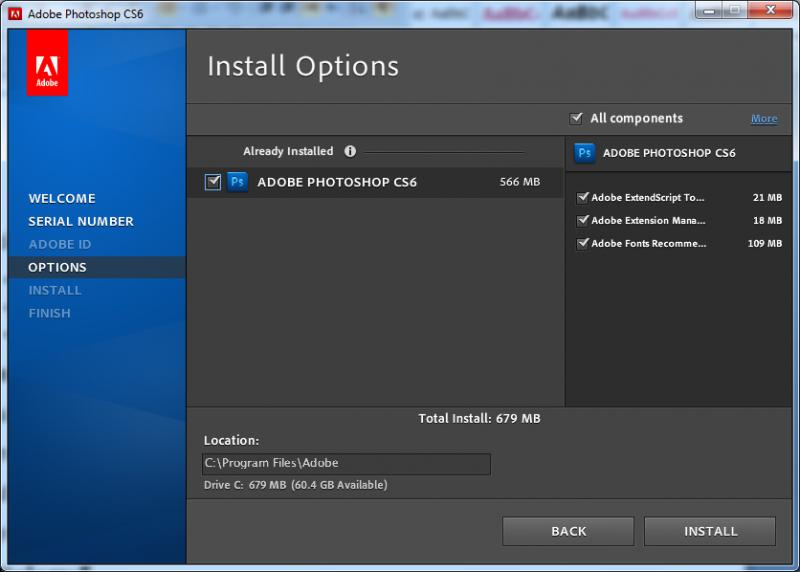The width and height of the screenshot is (800, 572).
Task: Click the Drive C: available space text
Action: [x=295, y=485]
